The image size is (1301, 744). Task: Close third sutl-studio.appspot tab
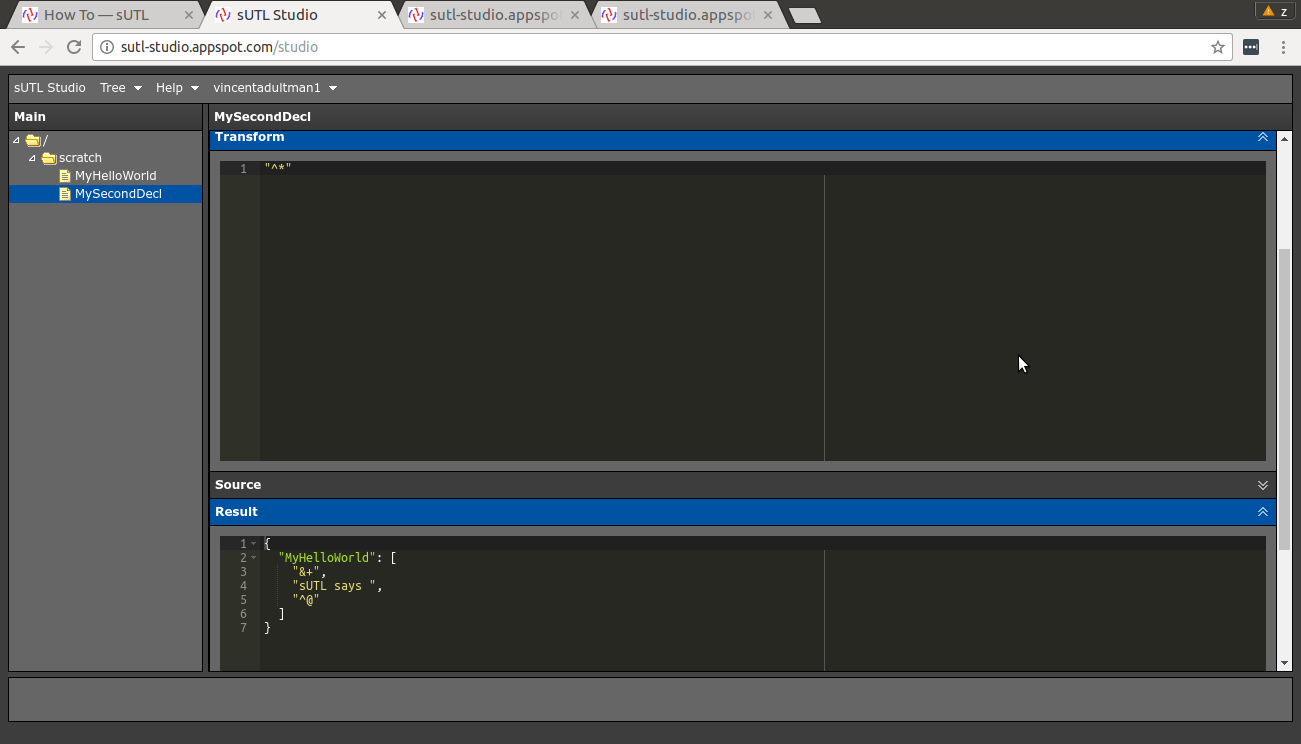coord(574,15)
